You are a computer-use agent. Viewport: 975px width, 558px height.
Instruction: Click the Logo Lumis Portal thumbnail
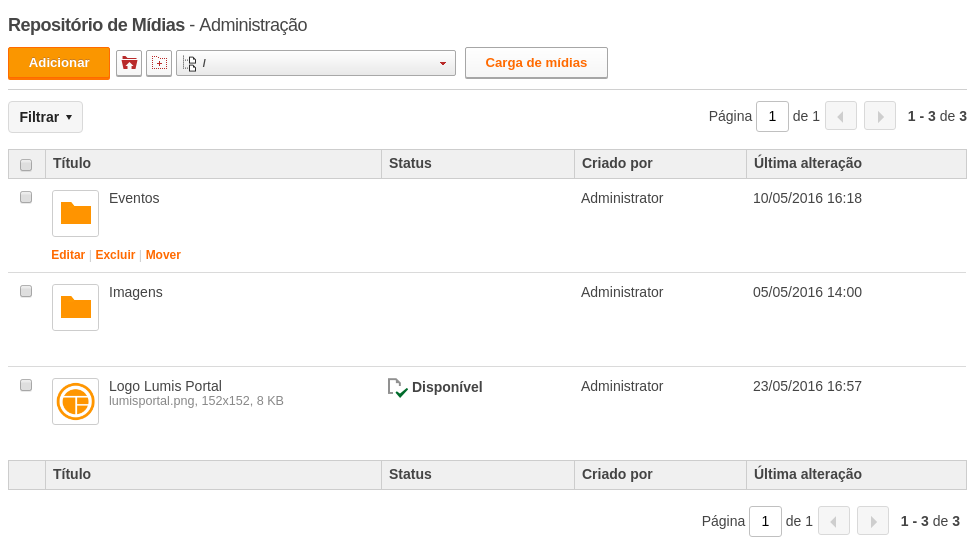(x=75, y=401)
